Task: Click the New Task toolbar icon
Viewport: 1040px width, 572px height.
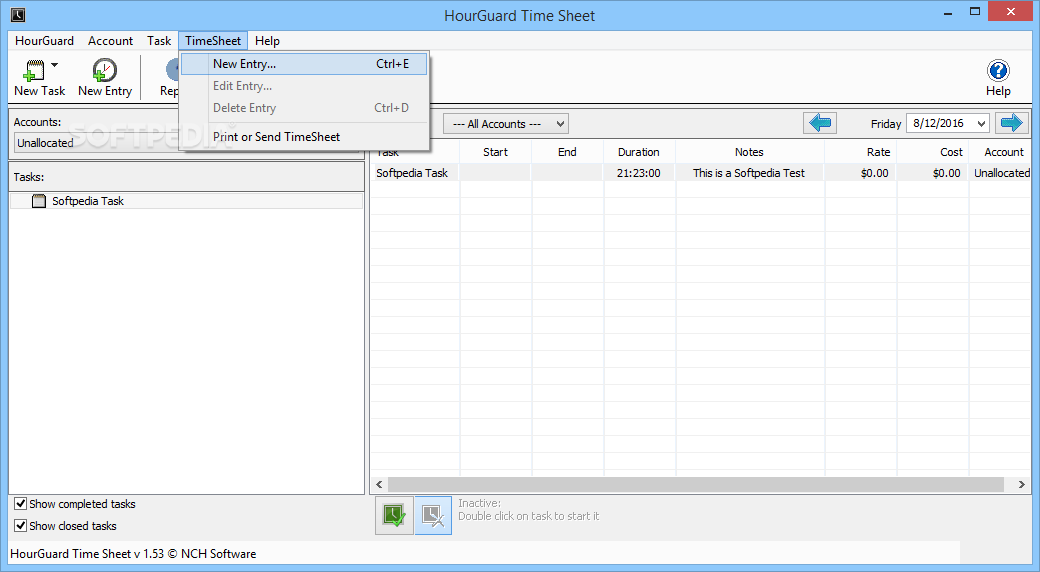Action: [34, 70]
